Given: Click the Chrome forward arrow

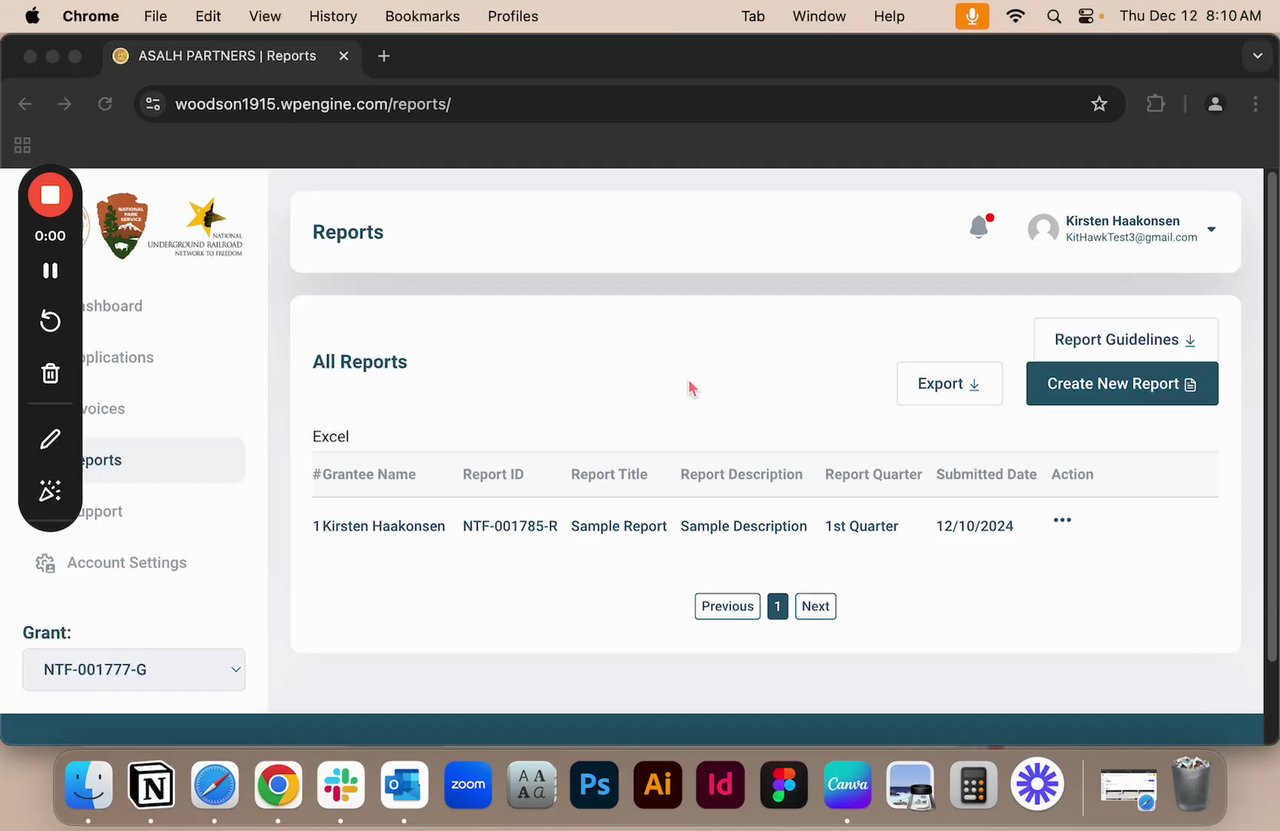Looking at the screenshot, I should (x=64, y=104).
